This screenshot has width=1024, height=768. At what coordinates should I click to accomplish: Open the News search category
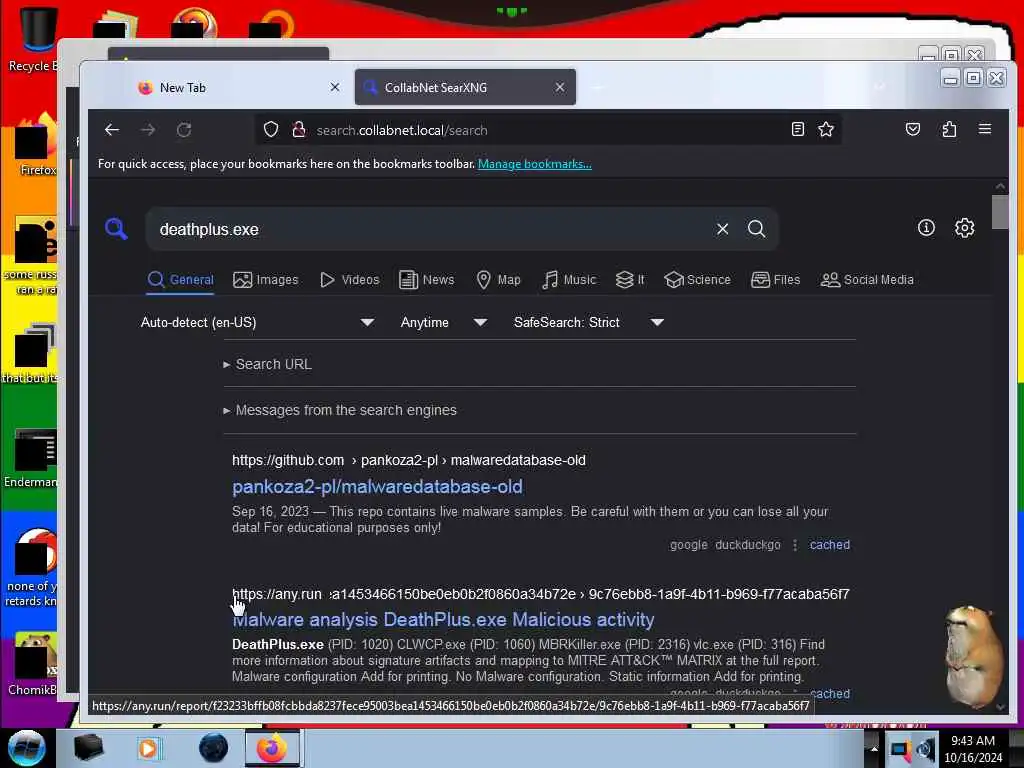[426, 280]
